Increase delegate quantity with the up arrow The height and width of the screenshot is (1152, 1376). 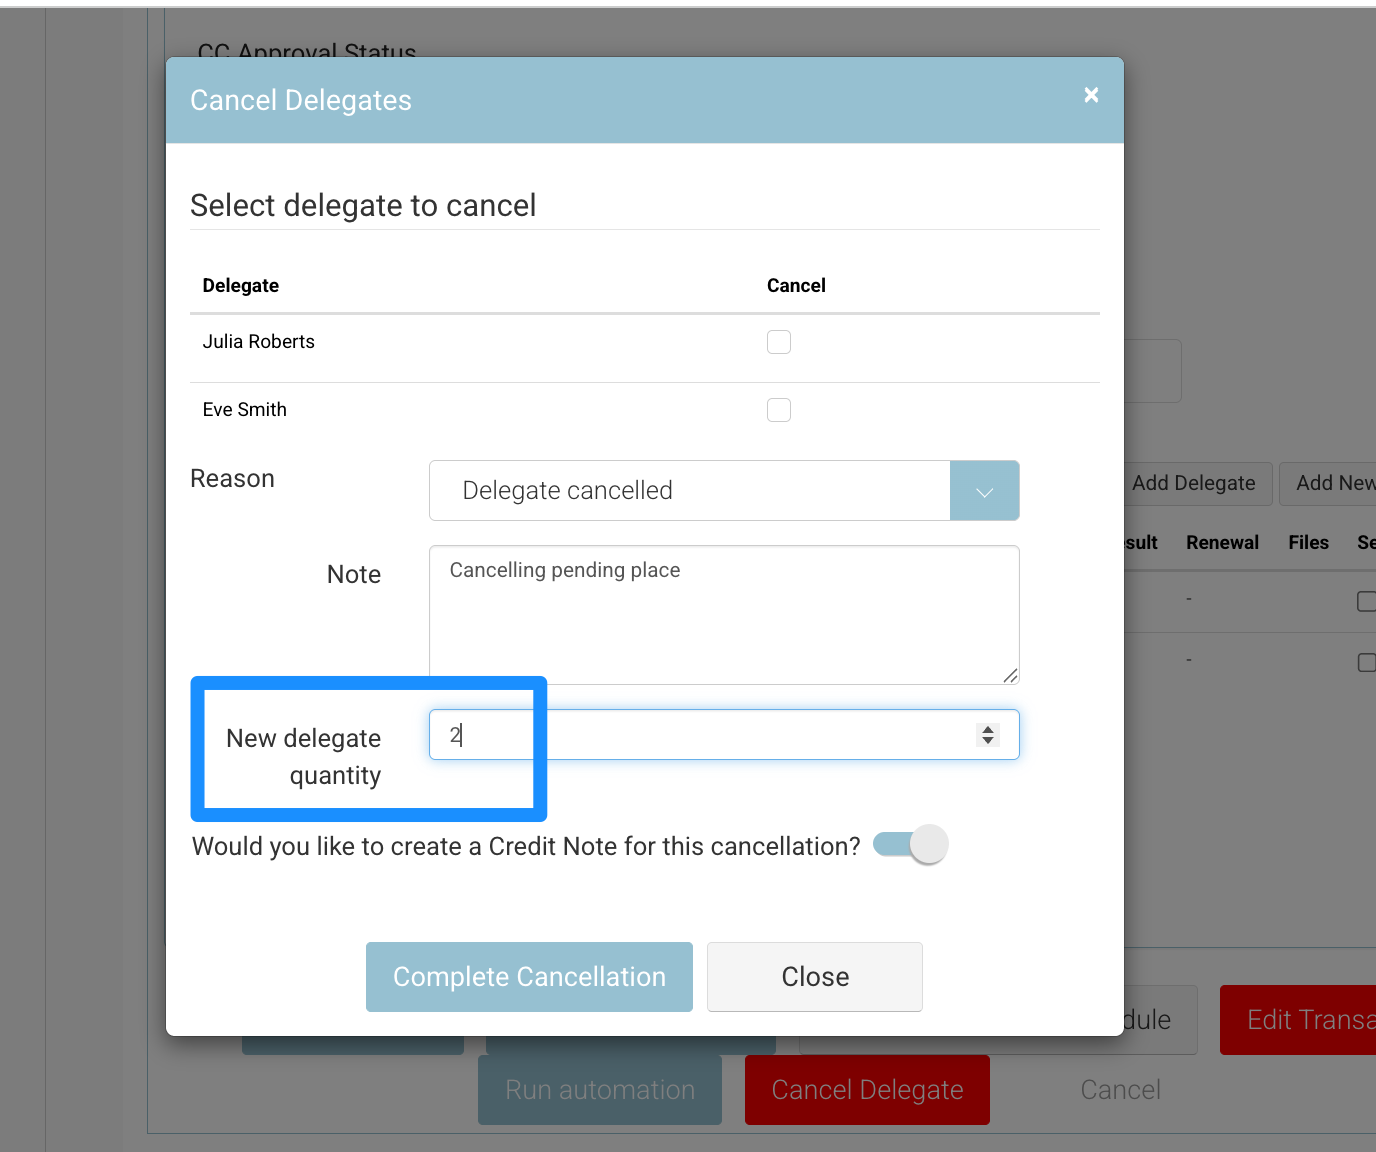point(988,729)
